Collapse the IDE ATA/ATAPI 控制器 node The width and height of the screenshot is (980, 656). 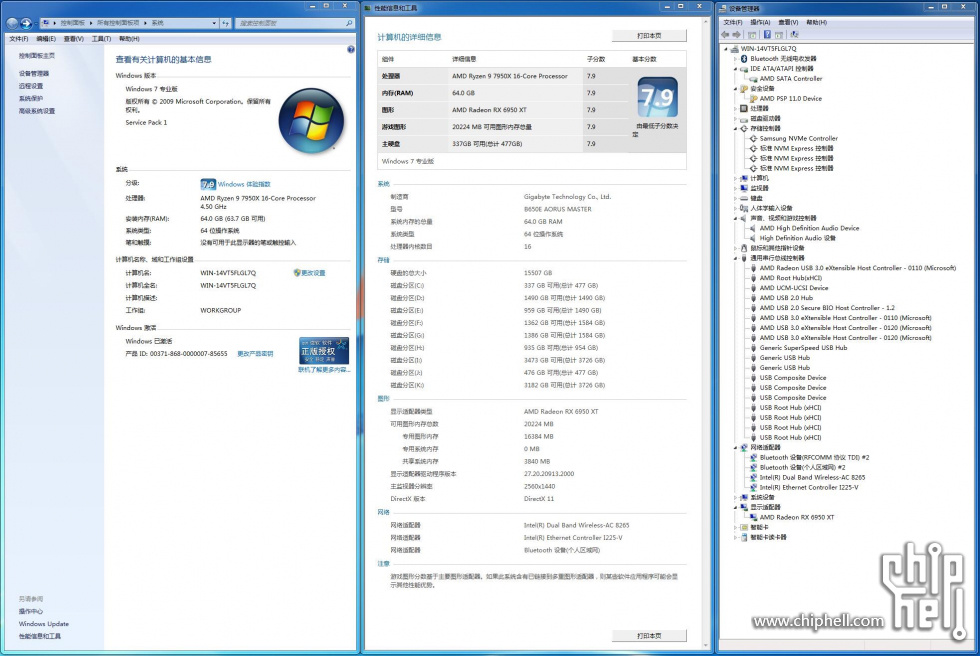[x=736, y=69]
